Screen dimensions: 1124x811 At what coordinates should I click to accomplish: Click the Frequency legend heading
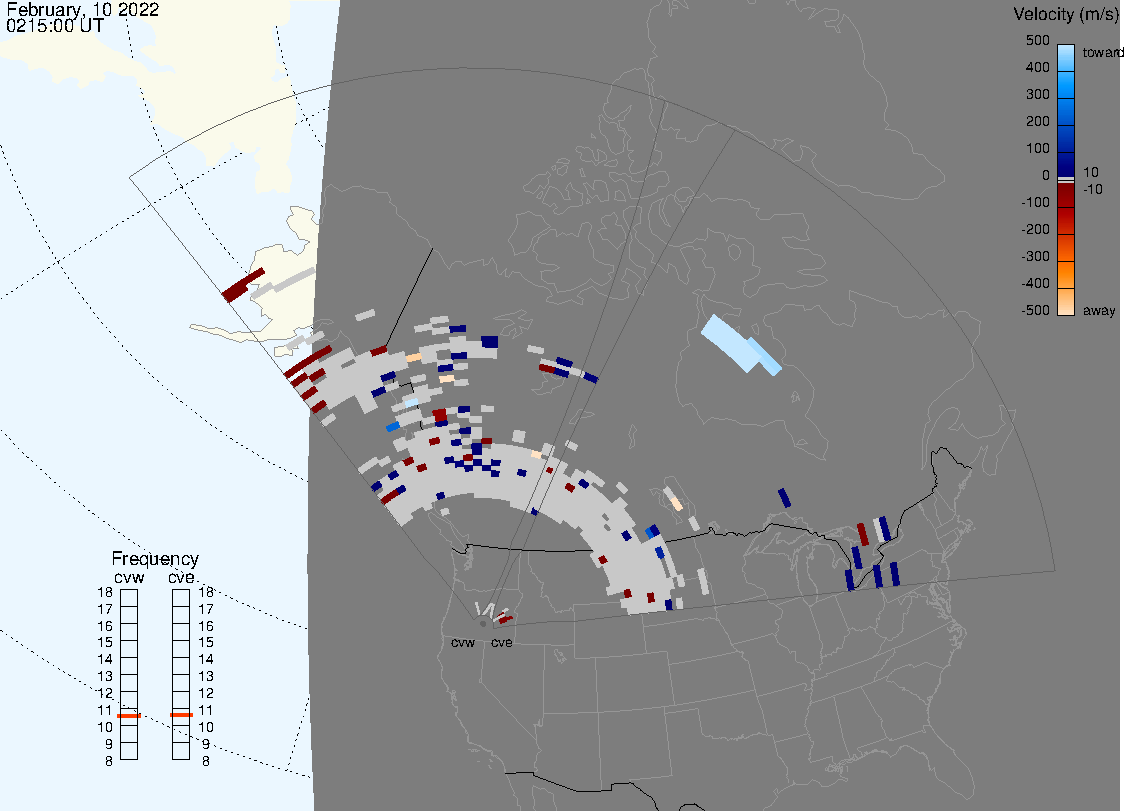155,559
